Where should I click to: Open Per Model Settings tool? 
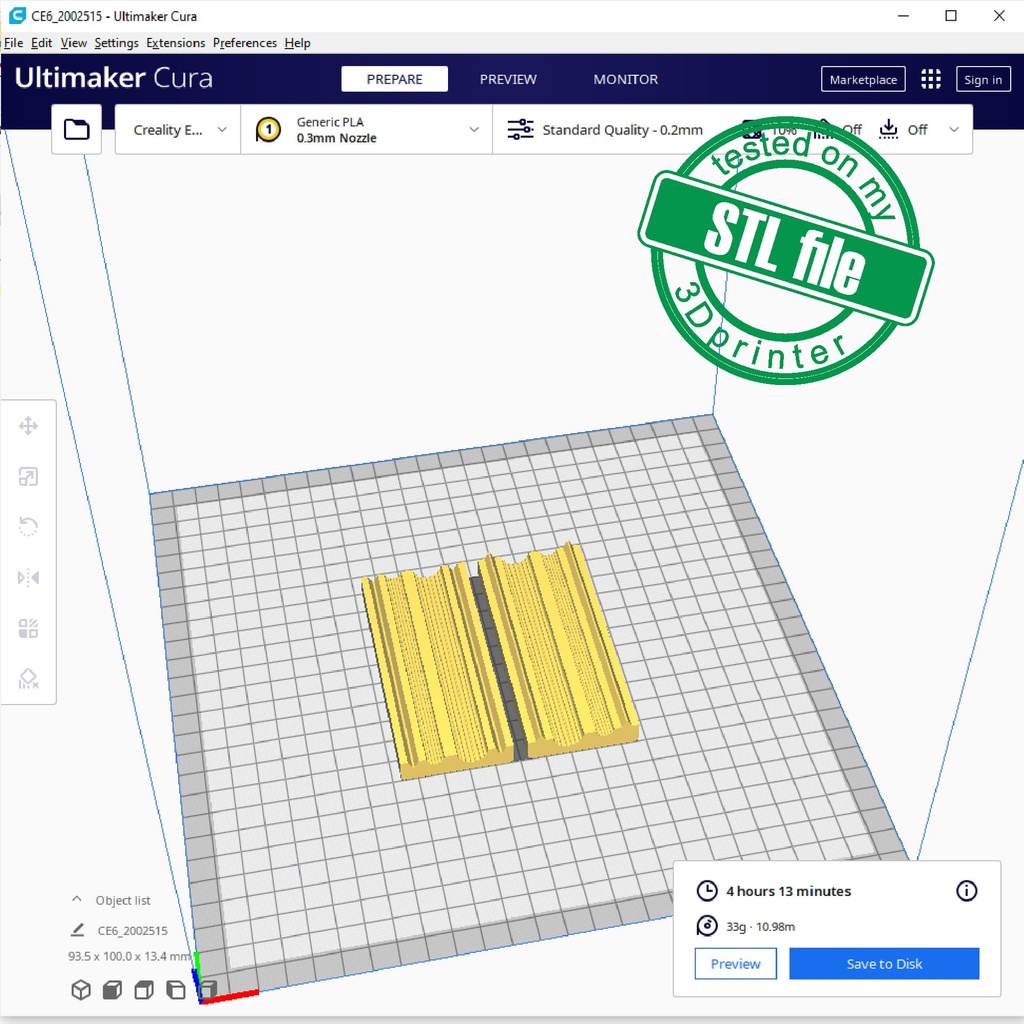tap(28, 628)
